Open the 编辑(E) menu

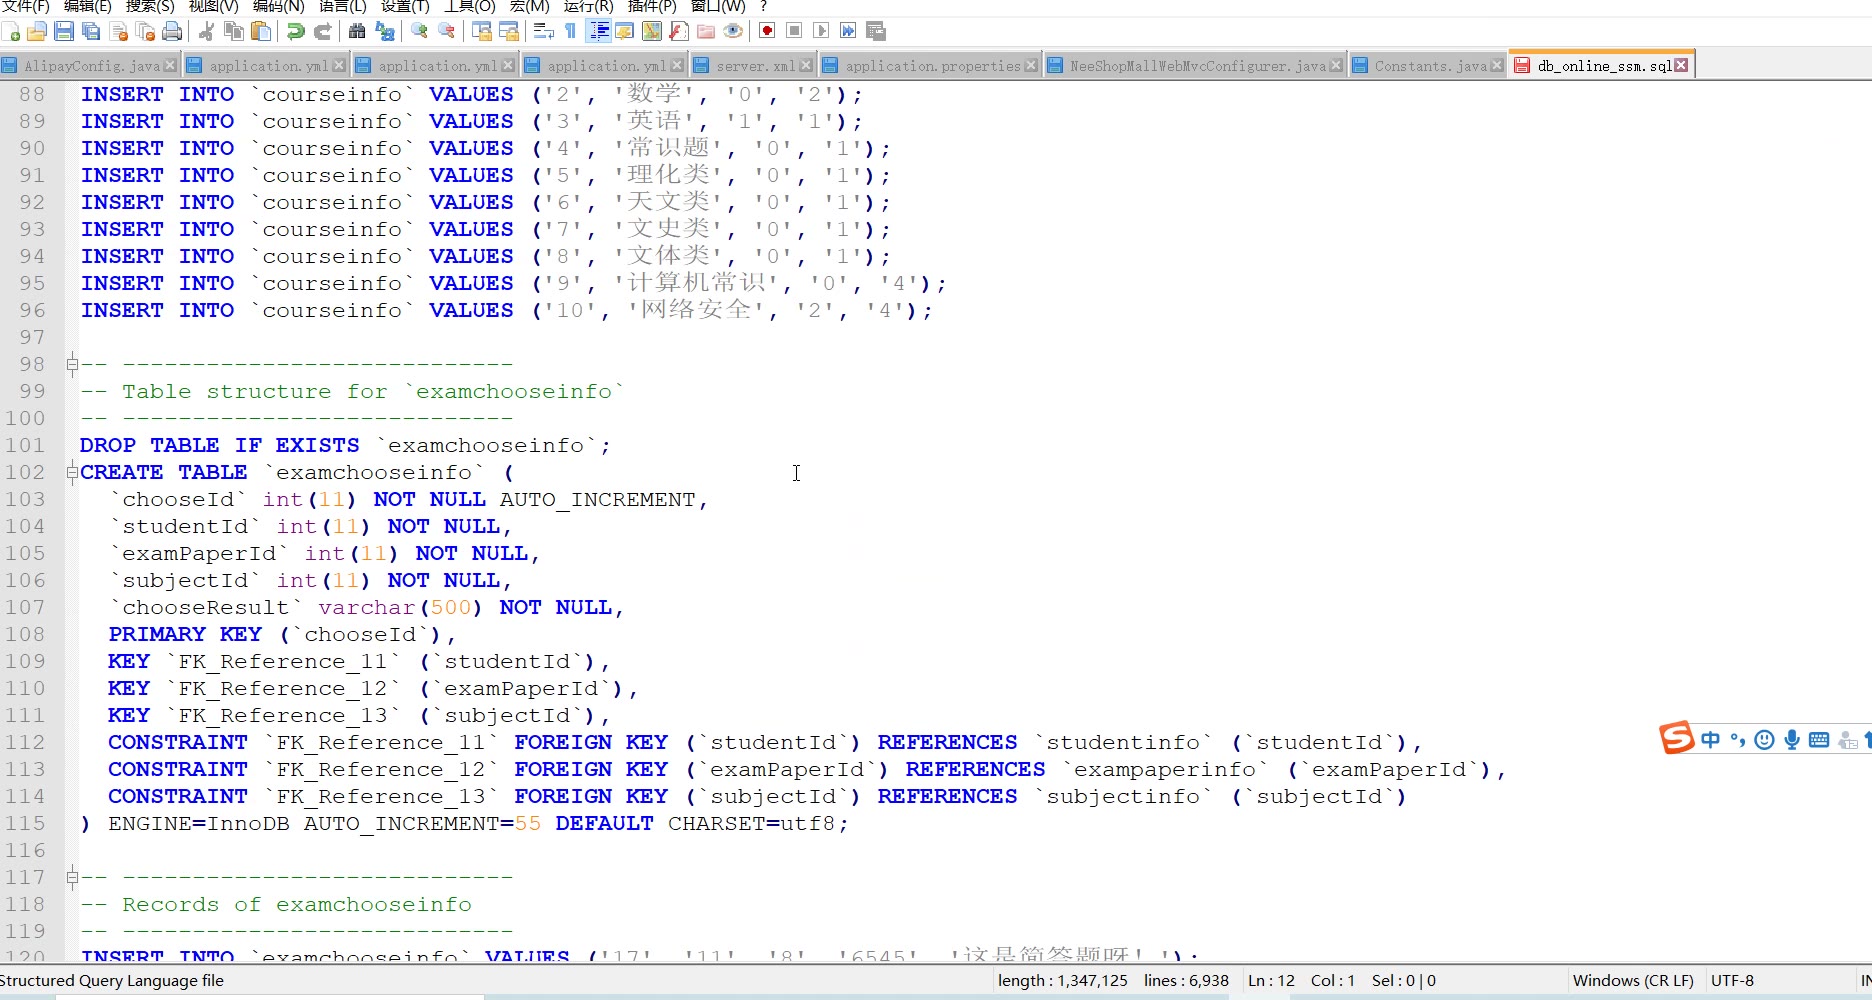tap(88, 6)
